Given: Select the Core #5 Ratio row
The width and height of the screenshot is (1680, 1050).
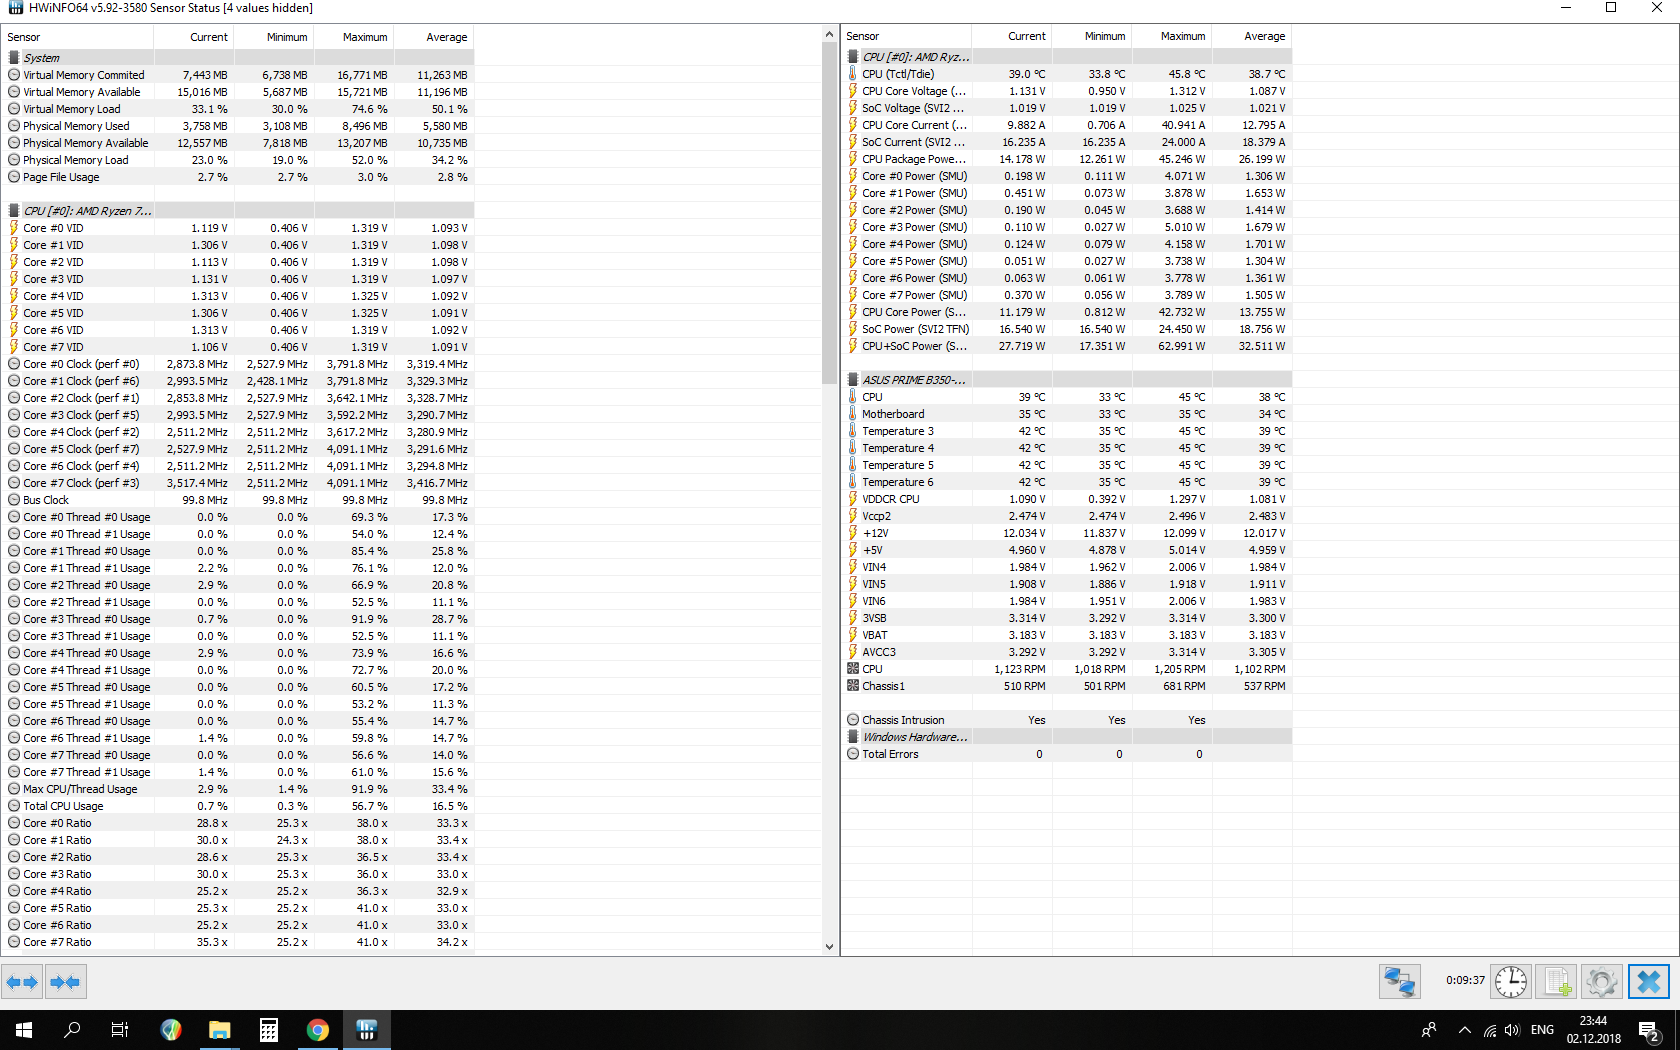Looking at the screenshot, I should [x=238, y=908].
